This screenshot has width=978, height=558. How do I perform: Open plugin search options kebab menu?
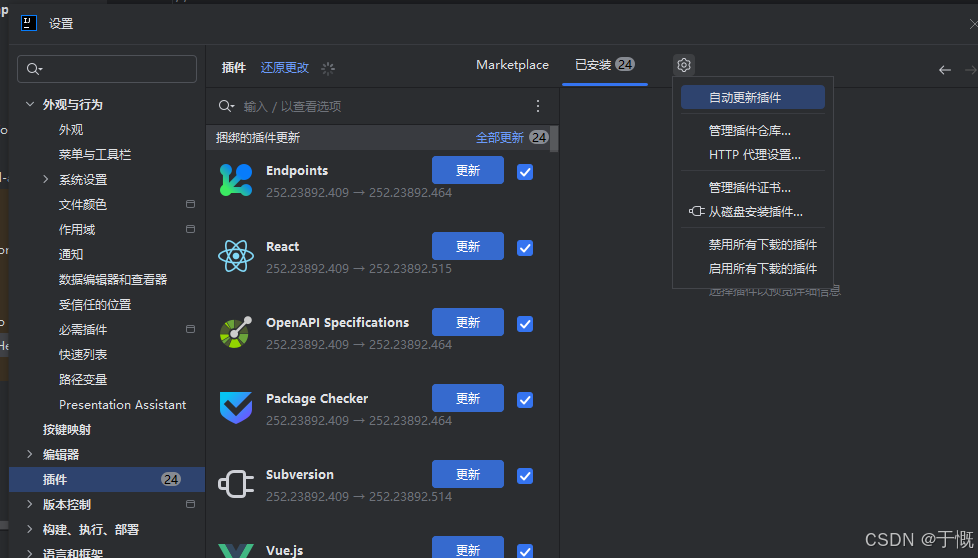tap(538, 107)
